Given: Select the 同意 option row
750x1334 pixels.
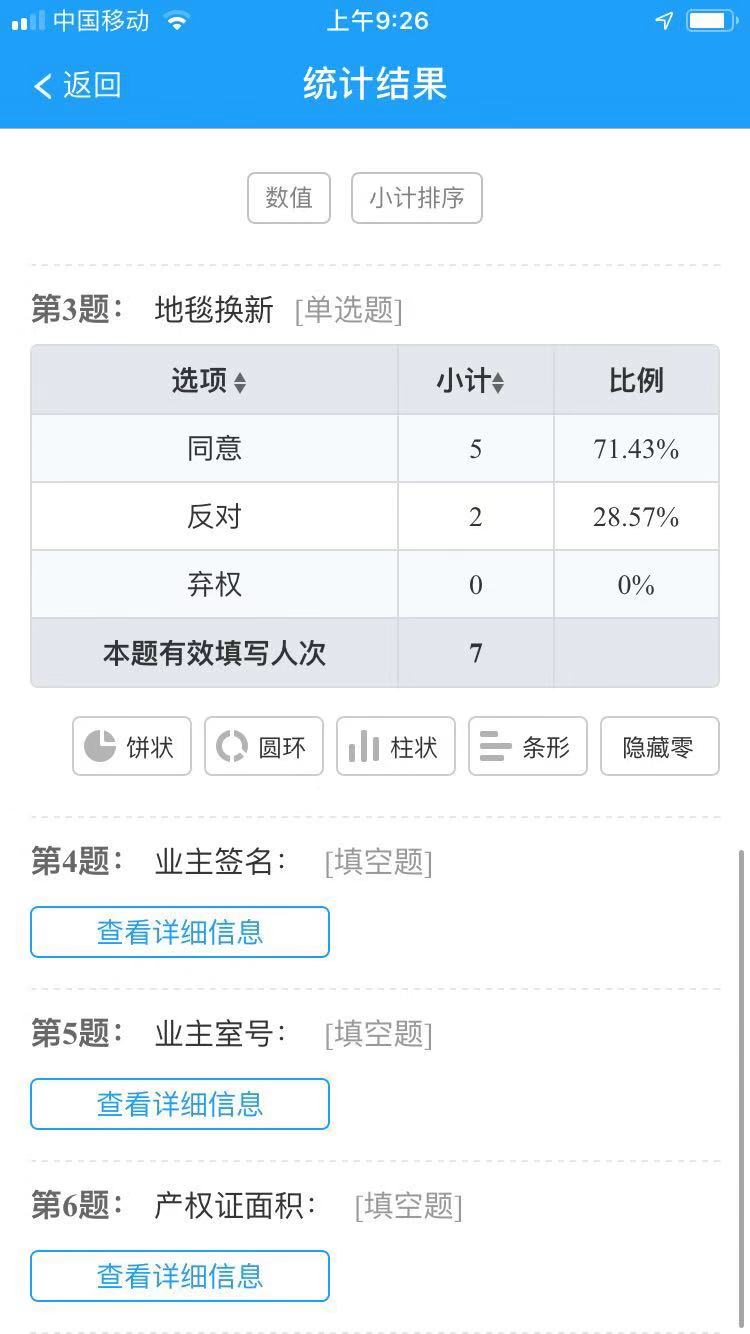Looking at the screenshot, I should 215,449.
